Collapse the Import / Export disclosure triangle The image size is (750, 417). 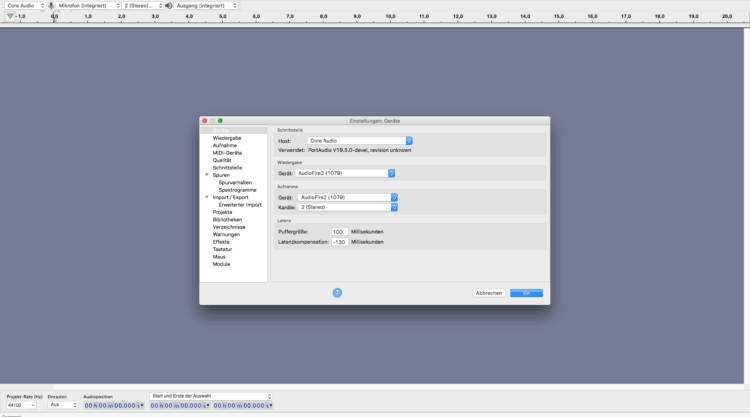pos(207,197)
